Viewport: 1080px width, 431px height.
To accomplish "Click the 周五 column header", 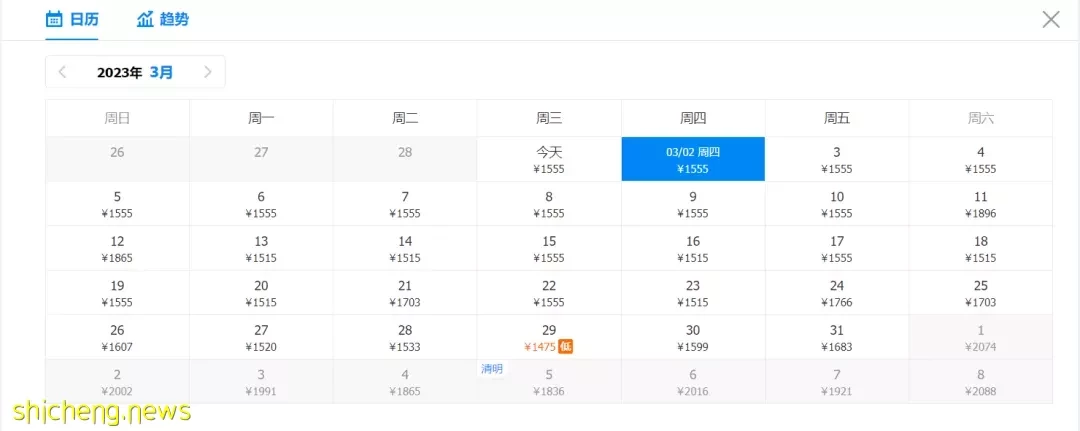I will (837, 118).
